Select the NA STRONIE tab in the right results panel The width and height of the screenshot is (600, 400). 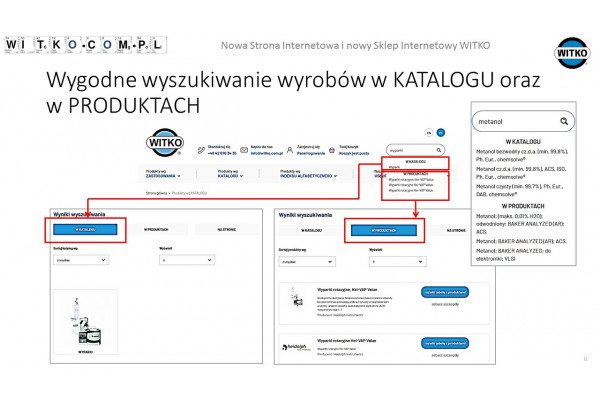point(456,230)
